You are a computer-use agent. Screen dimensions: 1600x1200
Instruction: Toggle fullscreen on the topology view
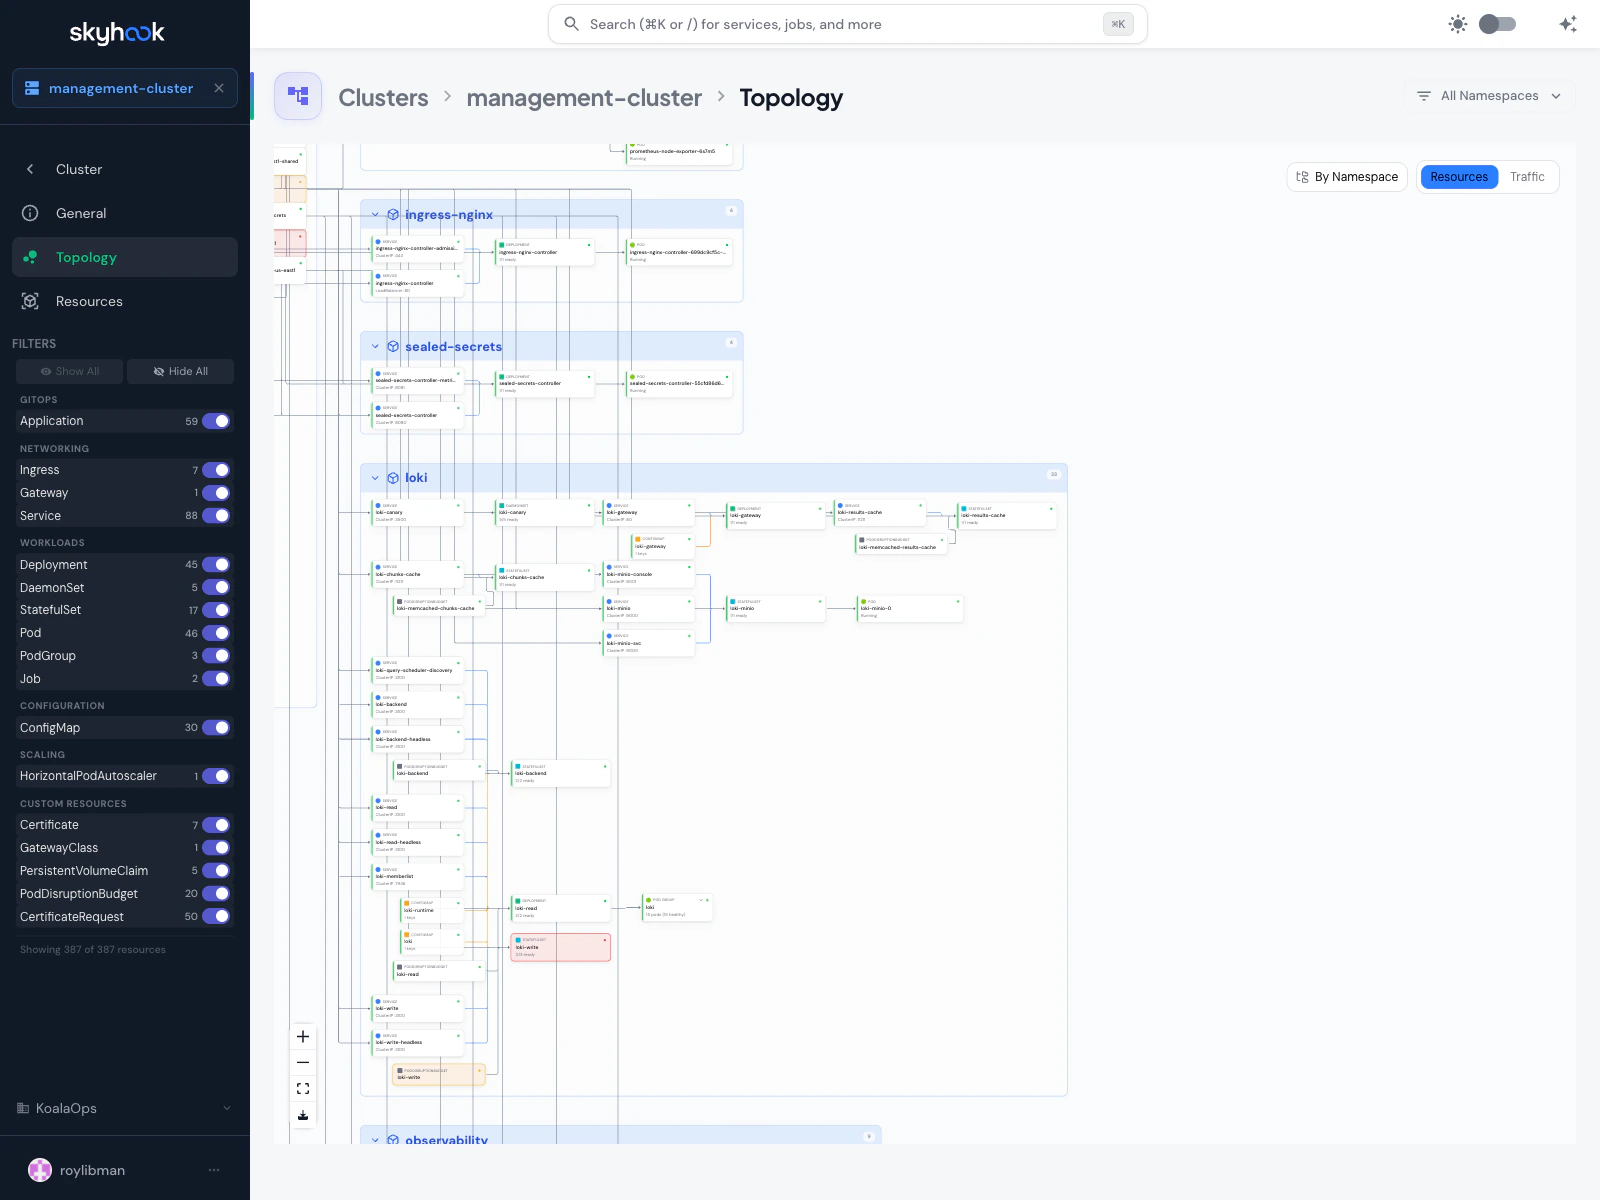click(x=303, y=1089)
